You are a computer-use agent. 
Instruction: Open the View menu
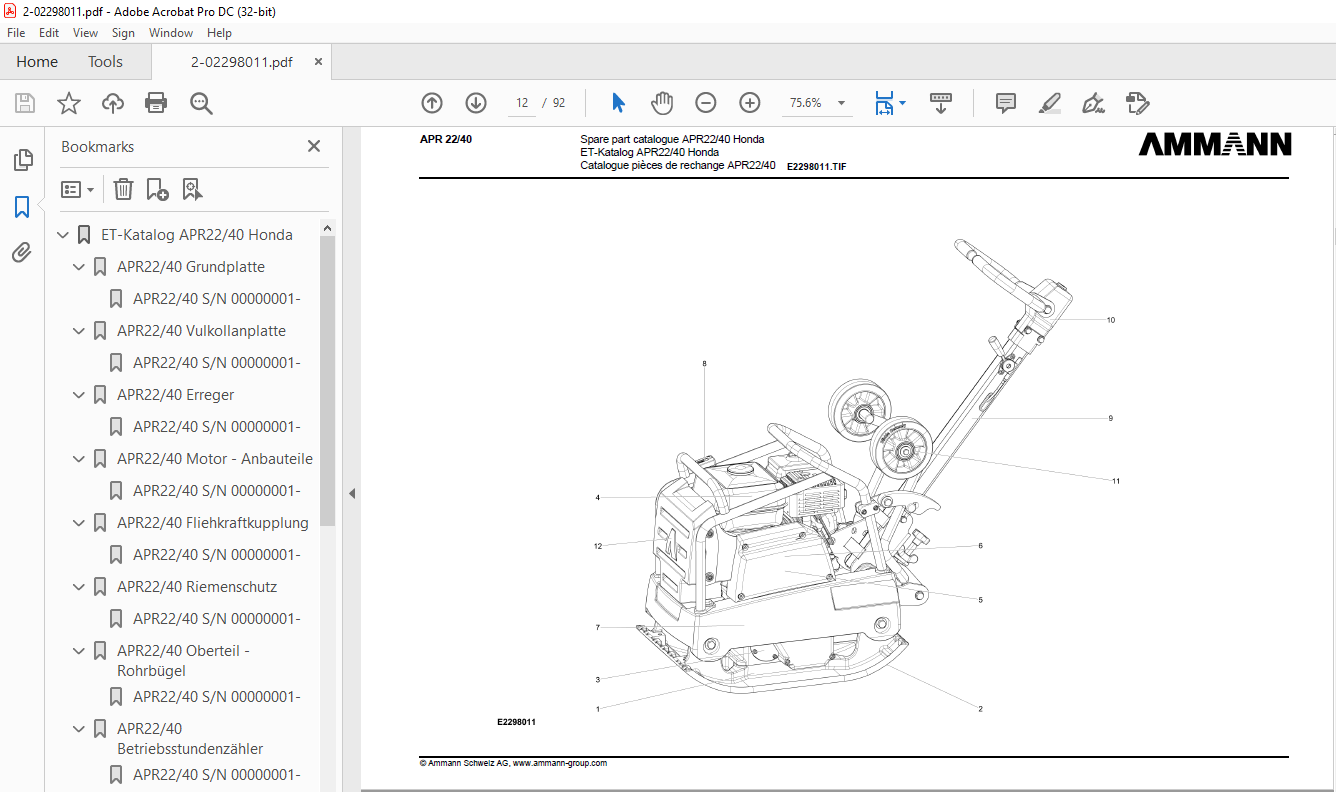pos(86,33)
